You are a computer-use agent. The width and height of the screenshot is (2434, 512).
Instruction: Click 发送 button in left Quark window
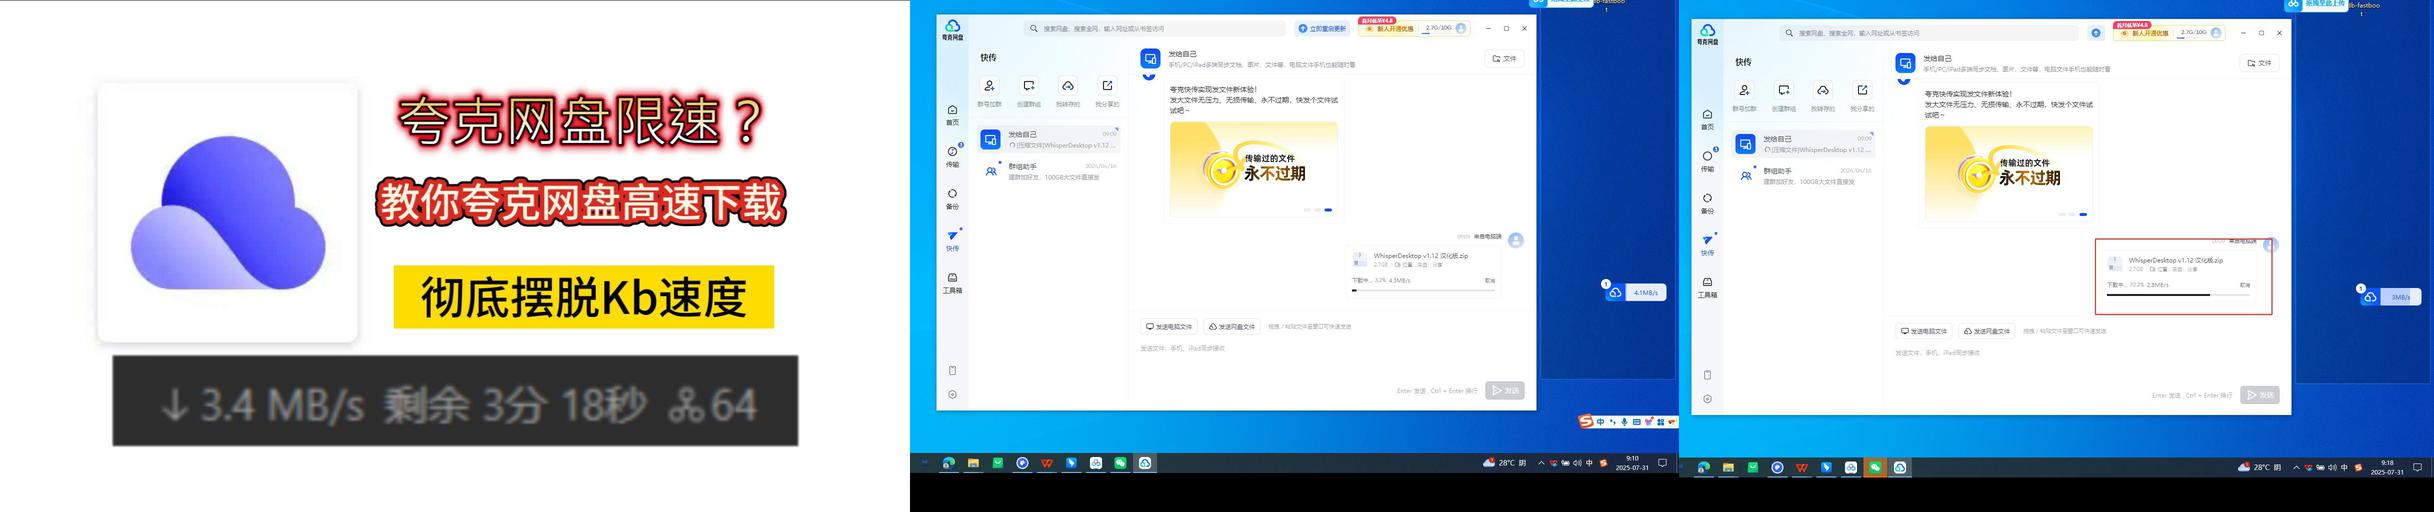tap(1505, 391)
